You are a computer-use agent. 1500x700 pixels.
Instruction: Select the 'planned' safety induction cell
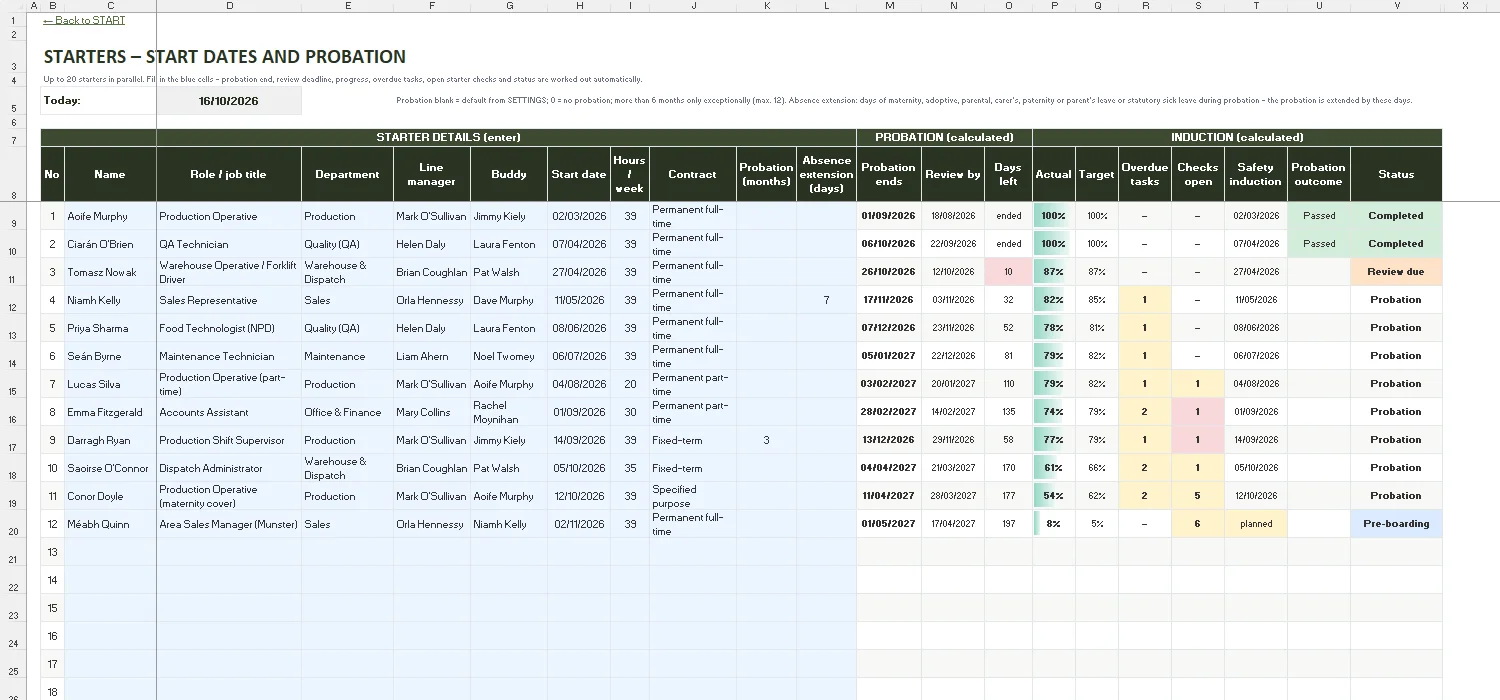click(1256, 524)
